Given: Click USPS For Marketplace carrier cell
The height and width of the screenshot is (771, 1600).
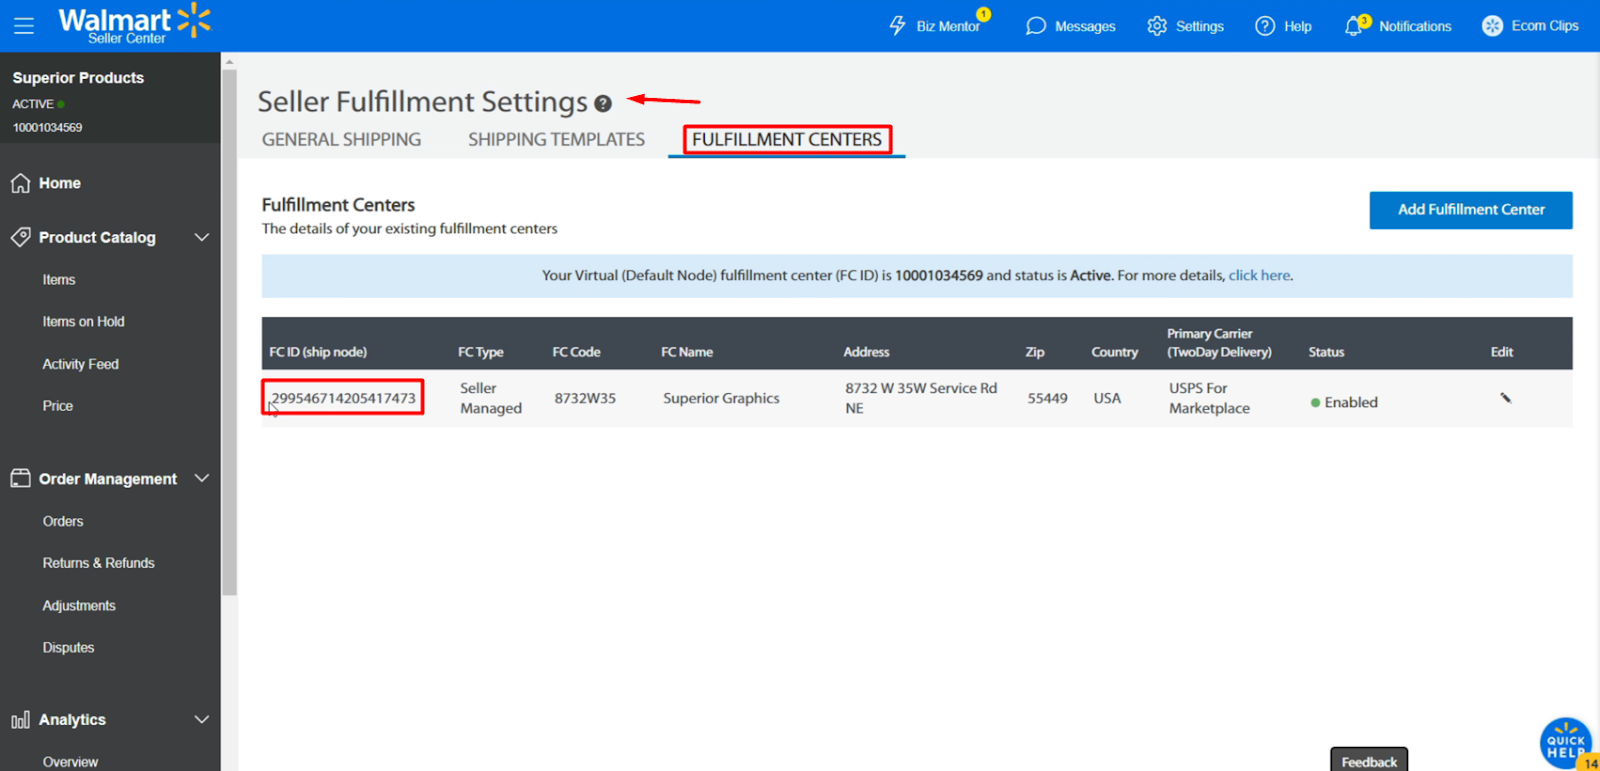Looking at the screenshot, I should [1209, 398].
